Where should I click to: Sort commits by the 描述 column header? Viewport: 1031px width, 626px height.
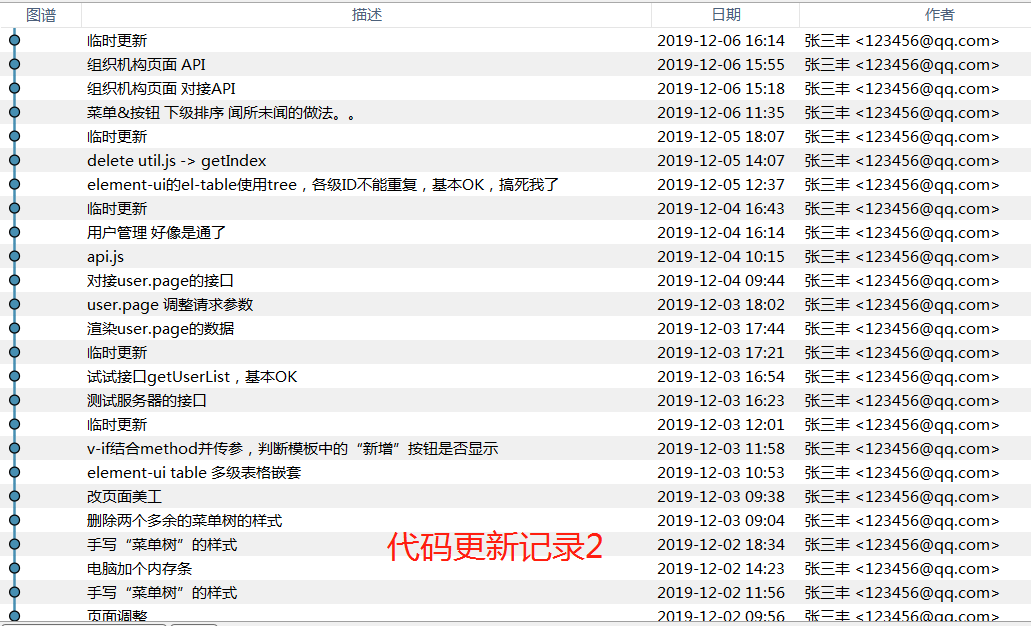pyautogui.click(x=366, y=15)
